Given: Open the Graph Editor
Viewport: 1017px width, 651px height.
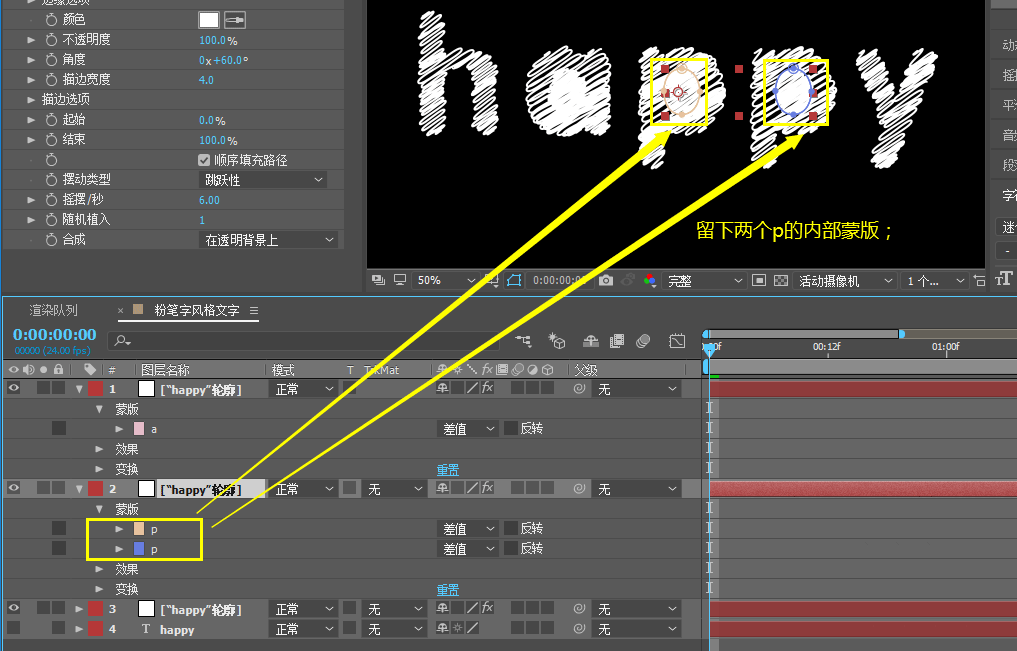Looking at the screenshot, I should [x=677, y=344].
